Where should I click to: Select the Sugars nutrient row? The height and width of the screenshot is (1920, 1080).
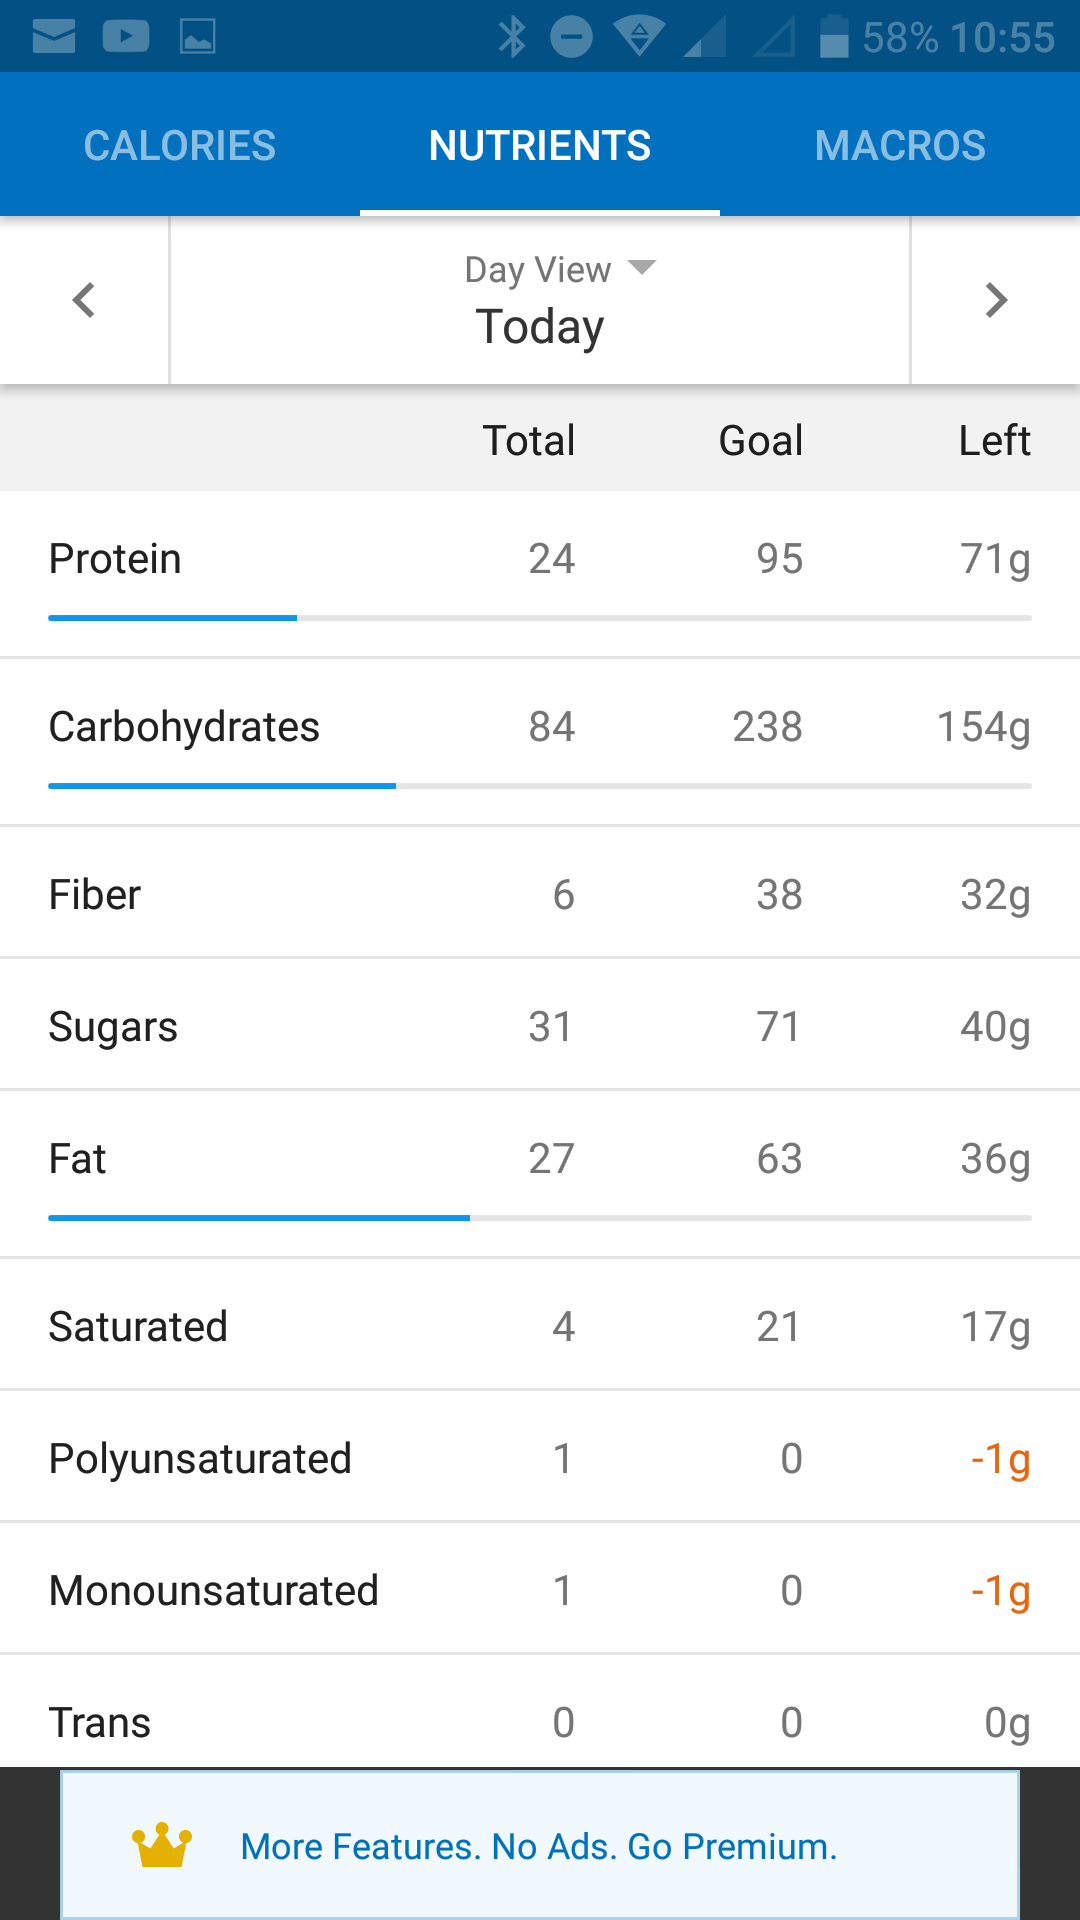pyautogui.click(x=540, y=1027)
